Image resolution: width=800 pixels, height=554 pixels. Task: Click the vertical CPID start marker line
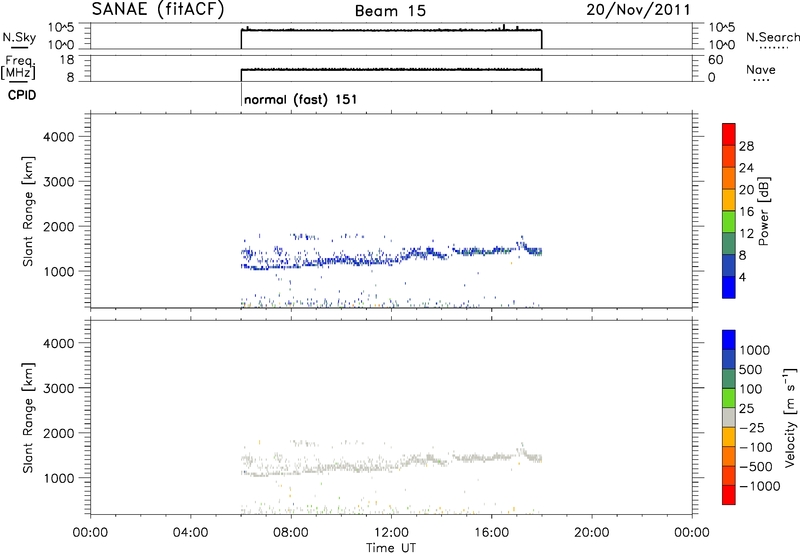pyautogui.click(x=241, y=94)
